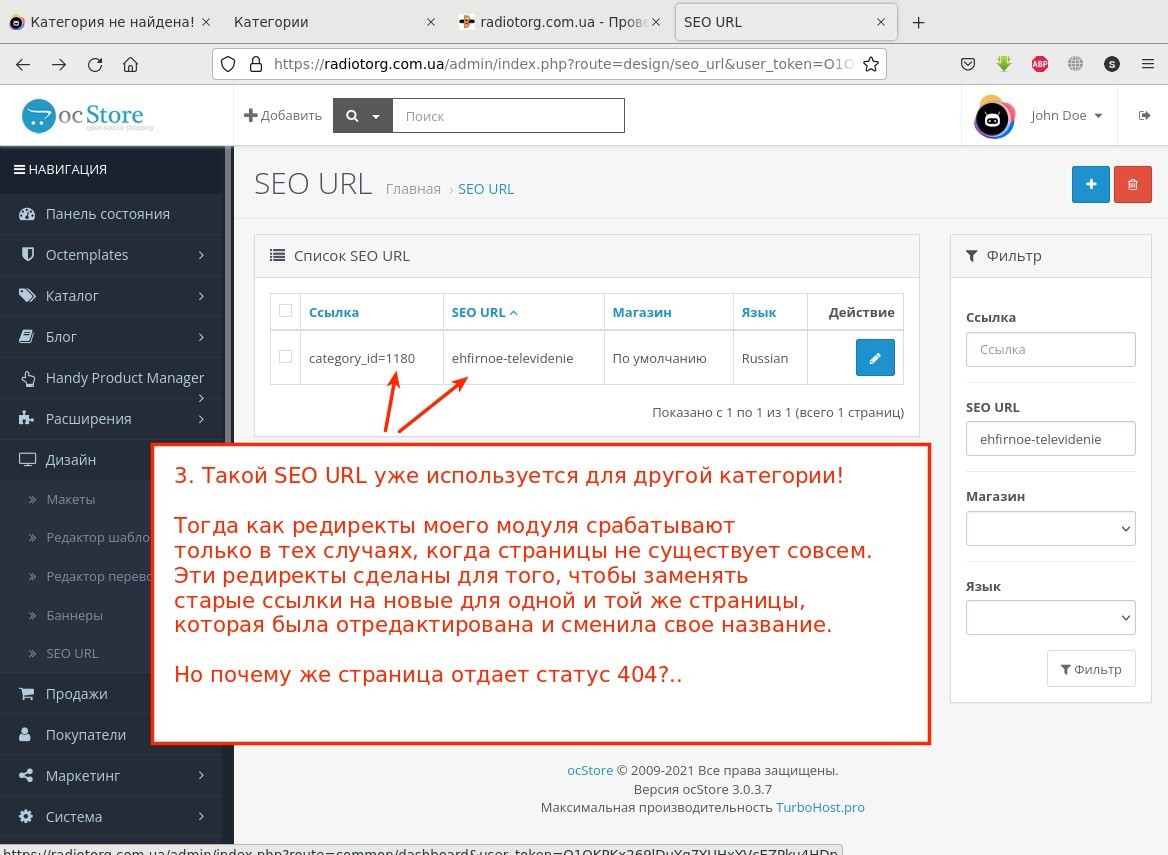
Task: Check the select-all checkbox in table header
Action: (286, 311)
